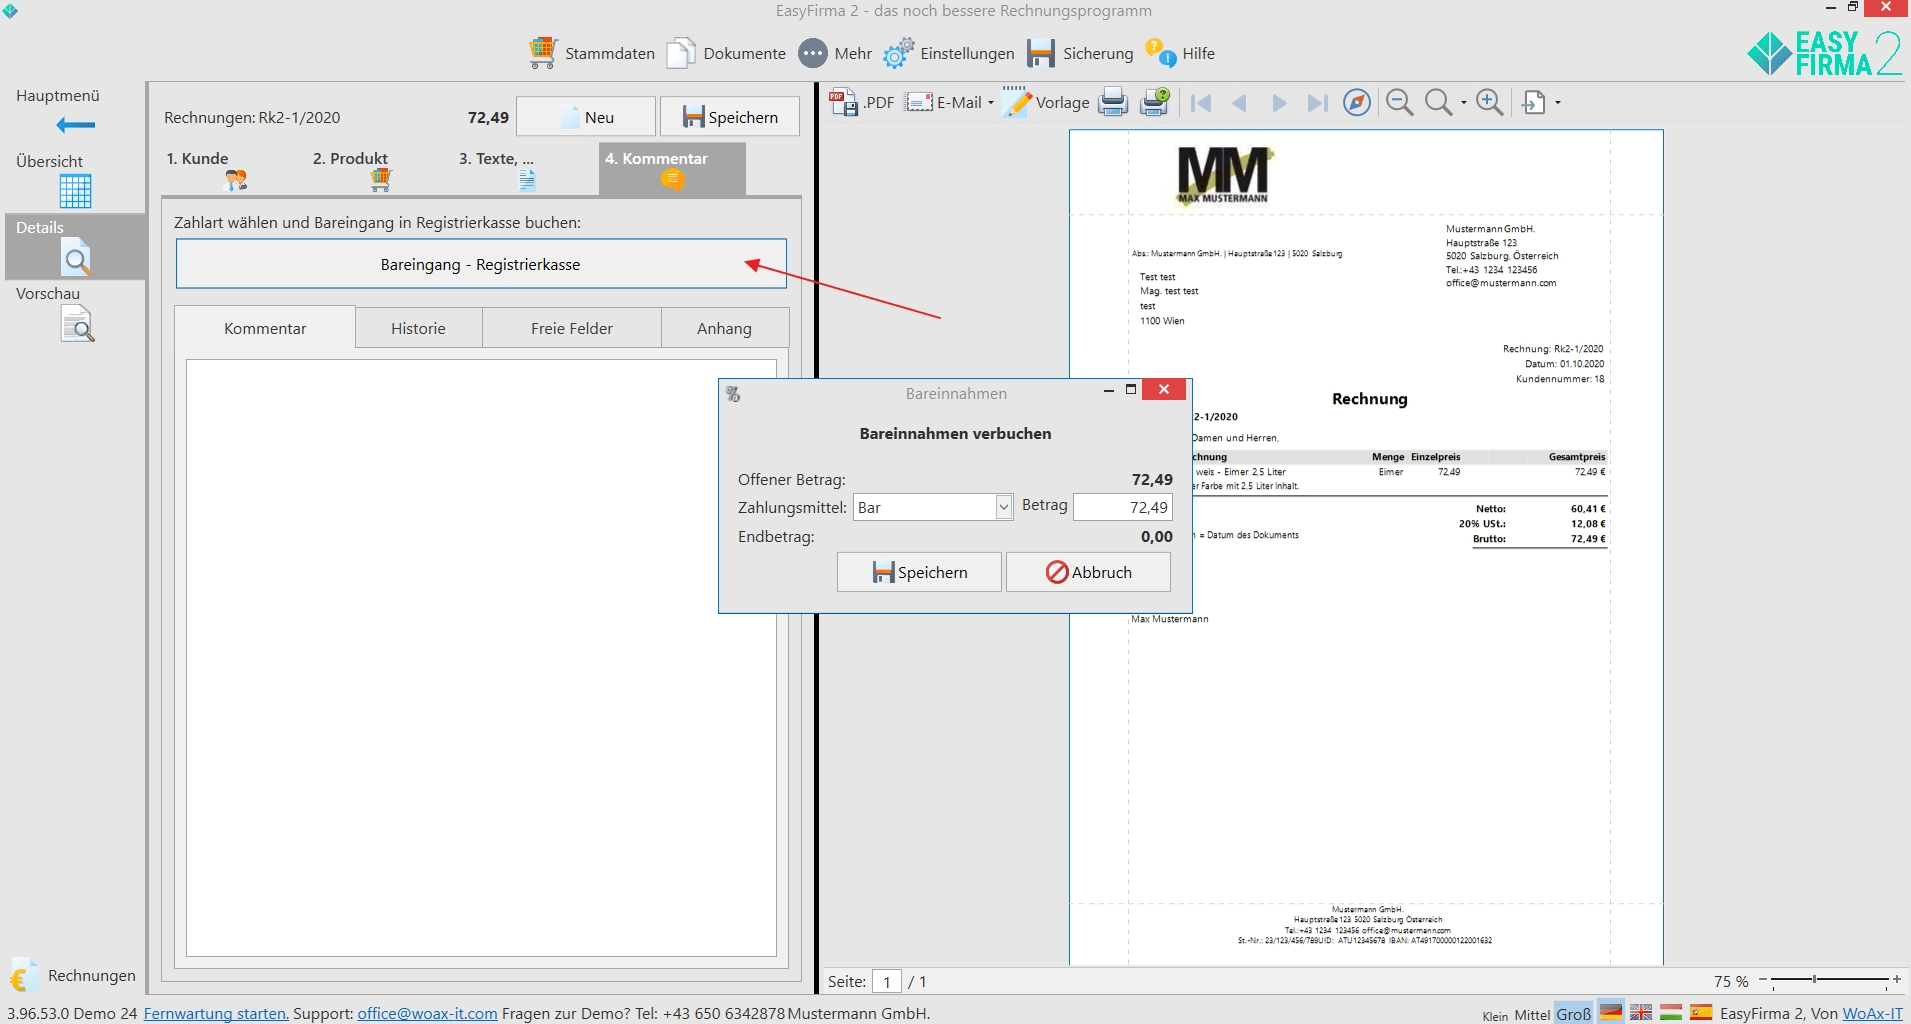Set interface size to Groß

pos(1574,1013)
